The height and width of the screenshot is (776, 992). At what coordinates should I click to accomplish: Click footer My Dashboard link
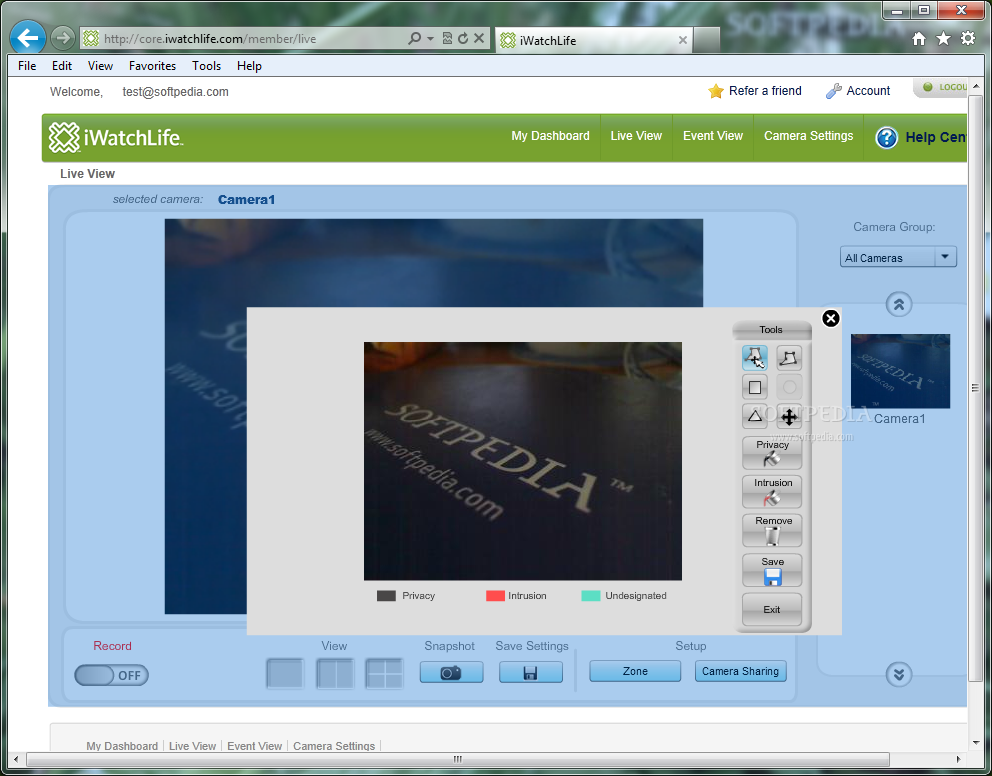(122, 746)
